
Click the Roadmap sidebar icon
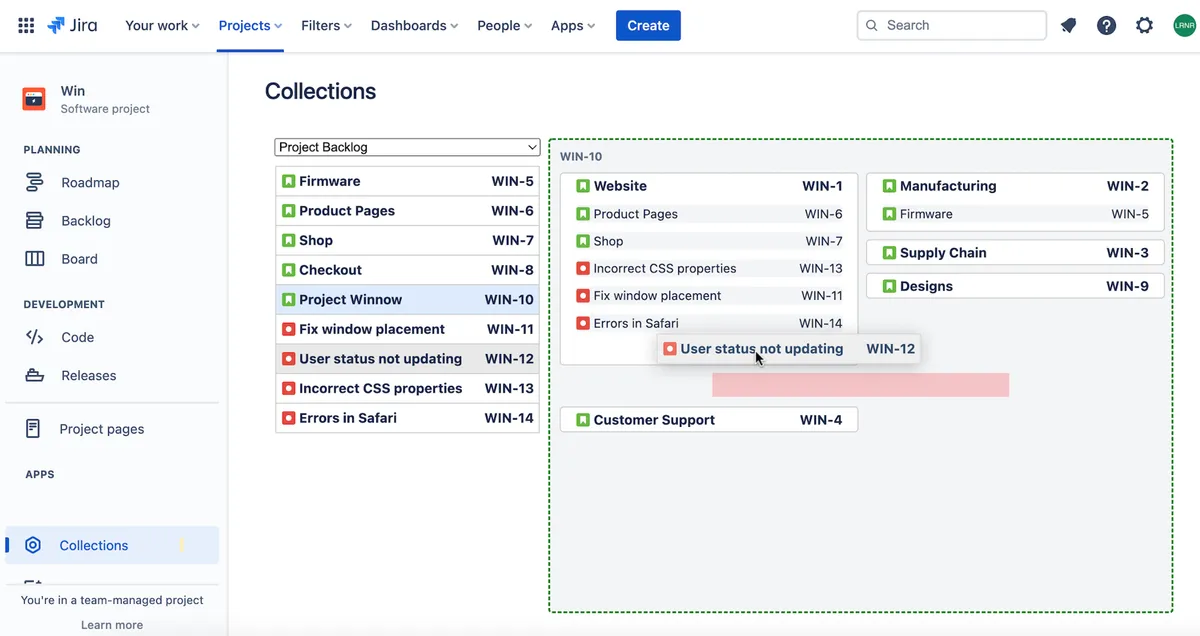[x=34, y=182]
